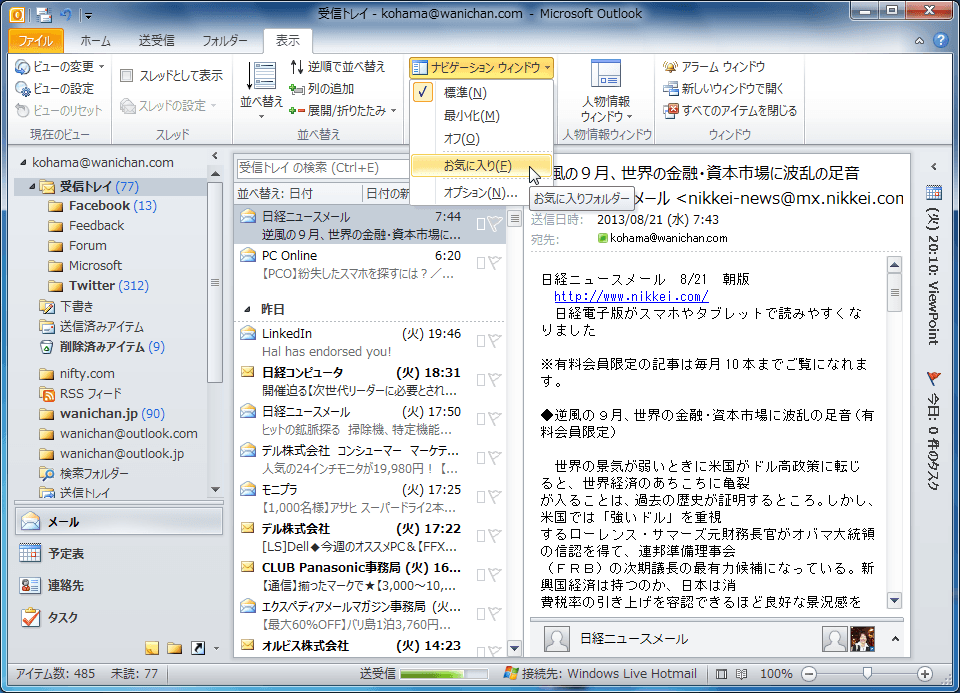Click 新しいウィンドウで開く button
Screen dimensions: 960x693
coord(724,89)
